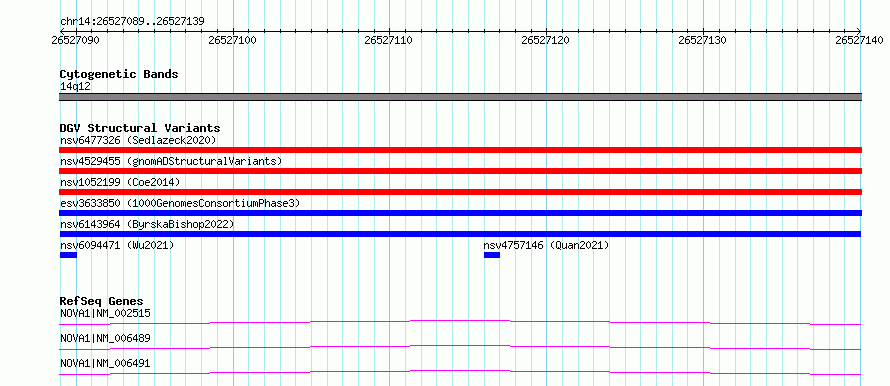This screenshot has height=386, width=890.
Task: Click the nsv4529455 (gnomADStructuralVariants) label
Action: point(171,161)
